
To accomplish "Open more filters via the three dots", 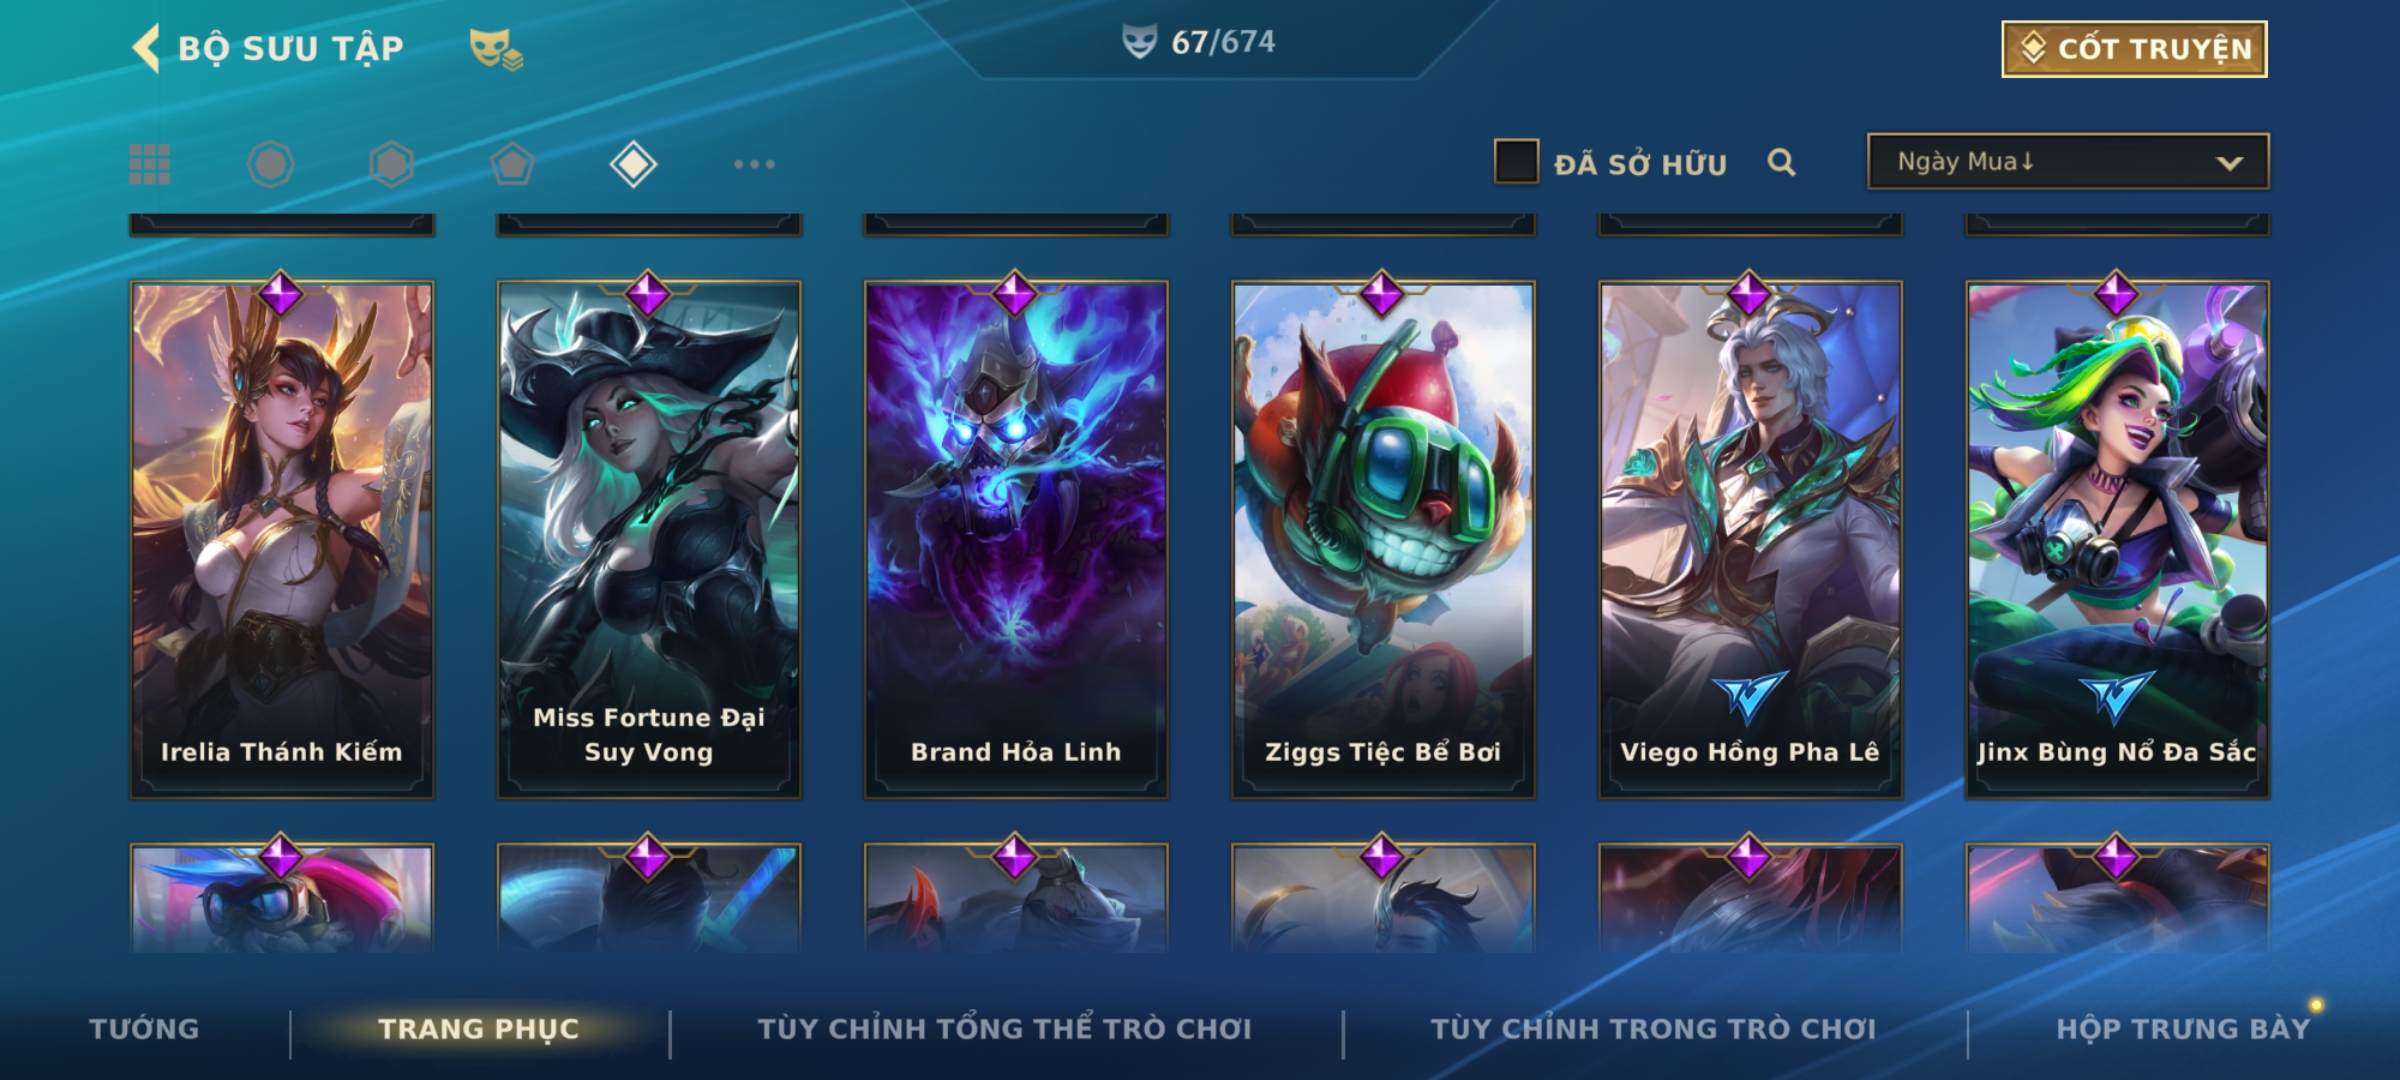I will pos(754,164).
